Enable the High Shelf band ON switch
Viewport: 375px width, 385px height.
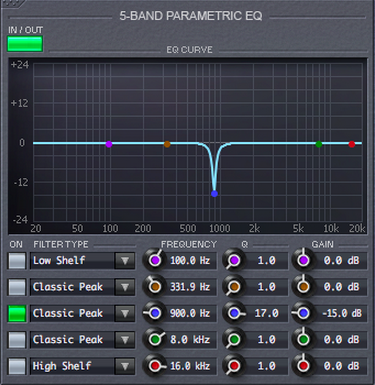pos(17,366)
